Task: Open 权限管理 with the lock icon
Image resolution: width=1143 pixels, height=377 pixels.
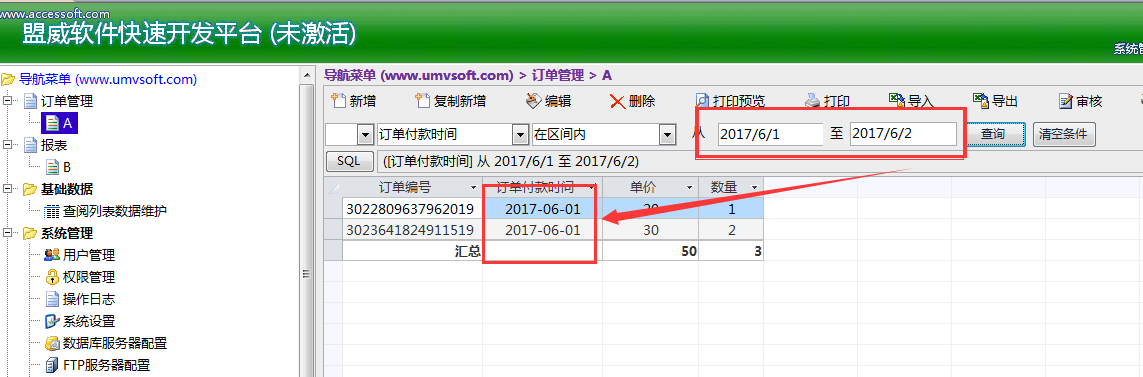Action: (89, 277)
